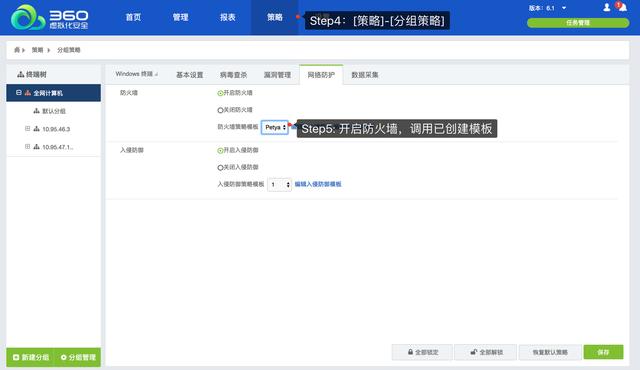This screenshot has width=640, height=370.
Task: Click the 全部锁定 button
Action: click(422, 352)
